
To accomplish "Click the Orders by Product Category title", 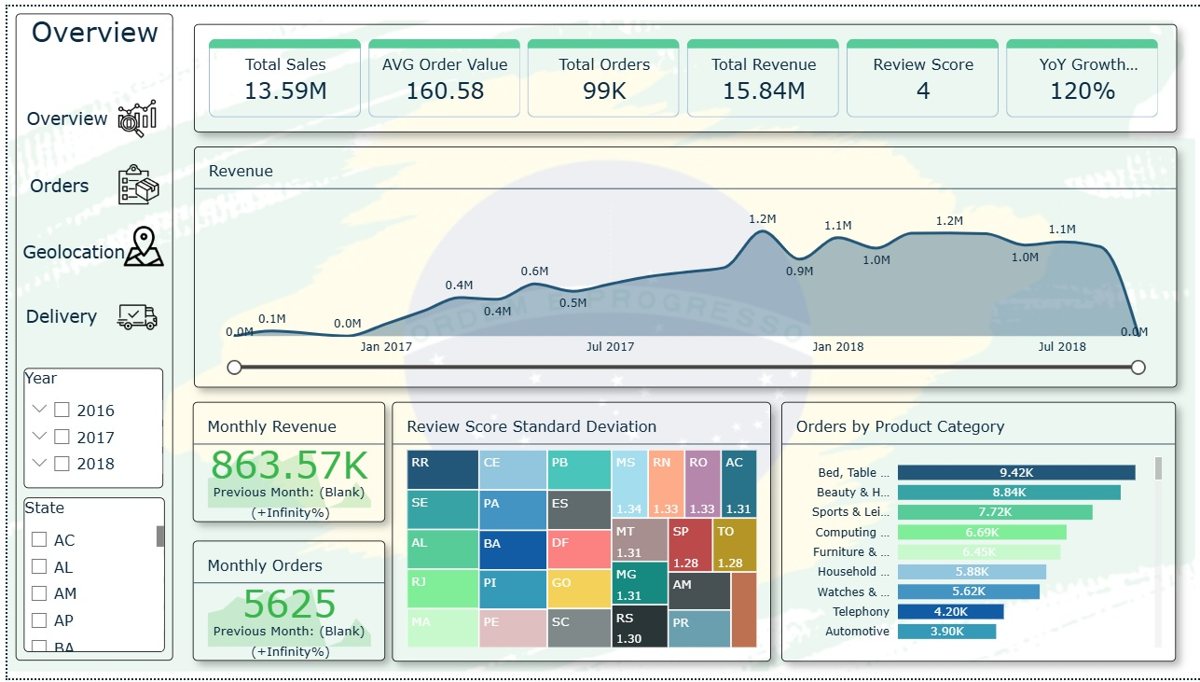I will pos(900,427).
